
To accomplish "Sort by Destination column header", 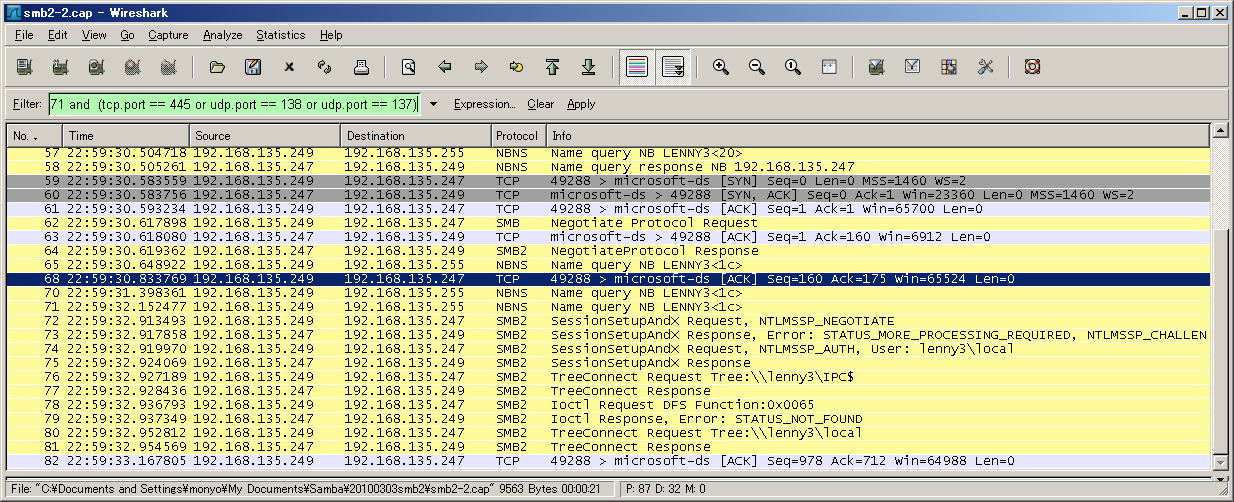I will [415, 135].
